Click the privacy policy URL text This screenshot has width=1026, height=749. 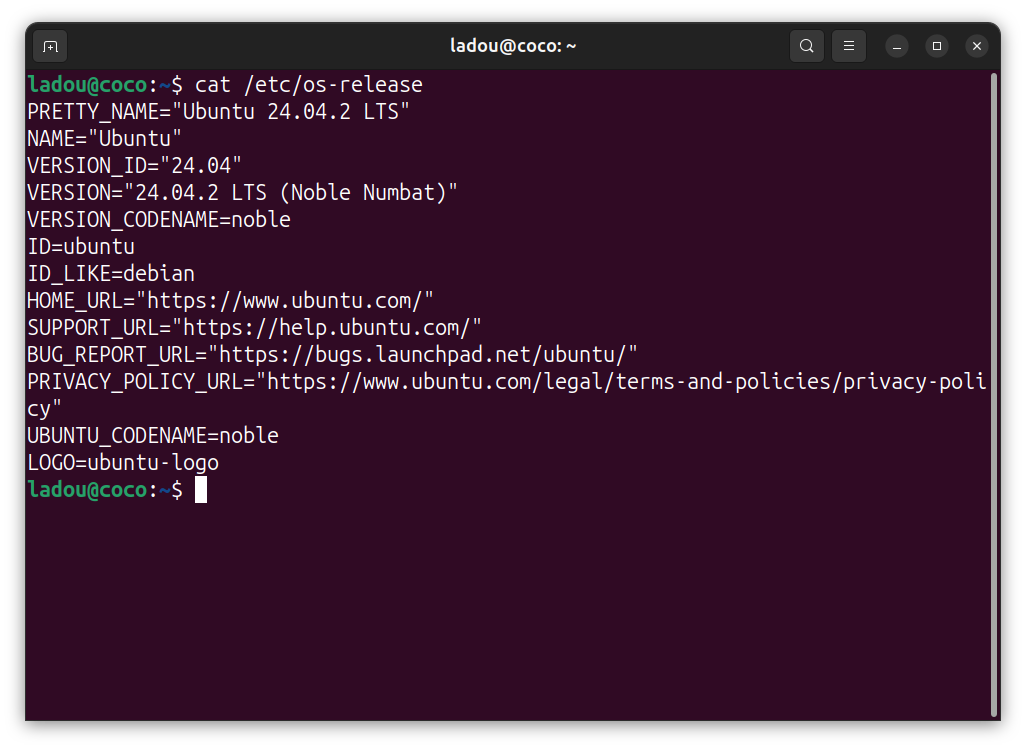[627, 381]
